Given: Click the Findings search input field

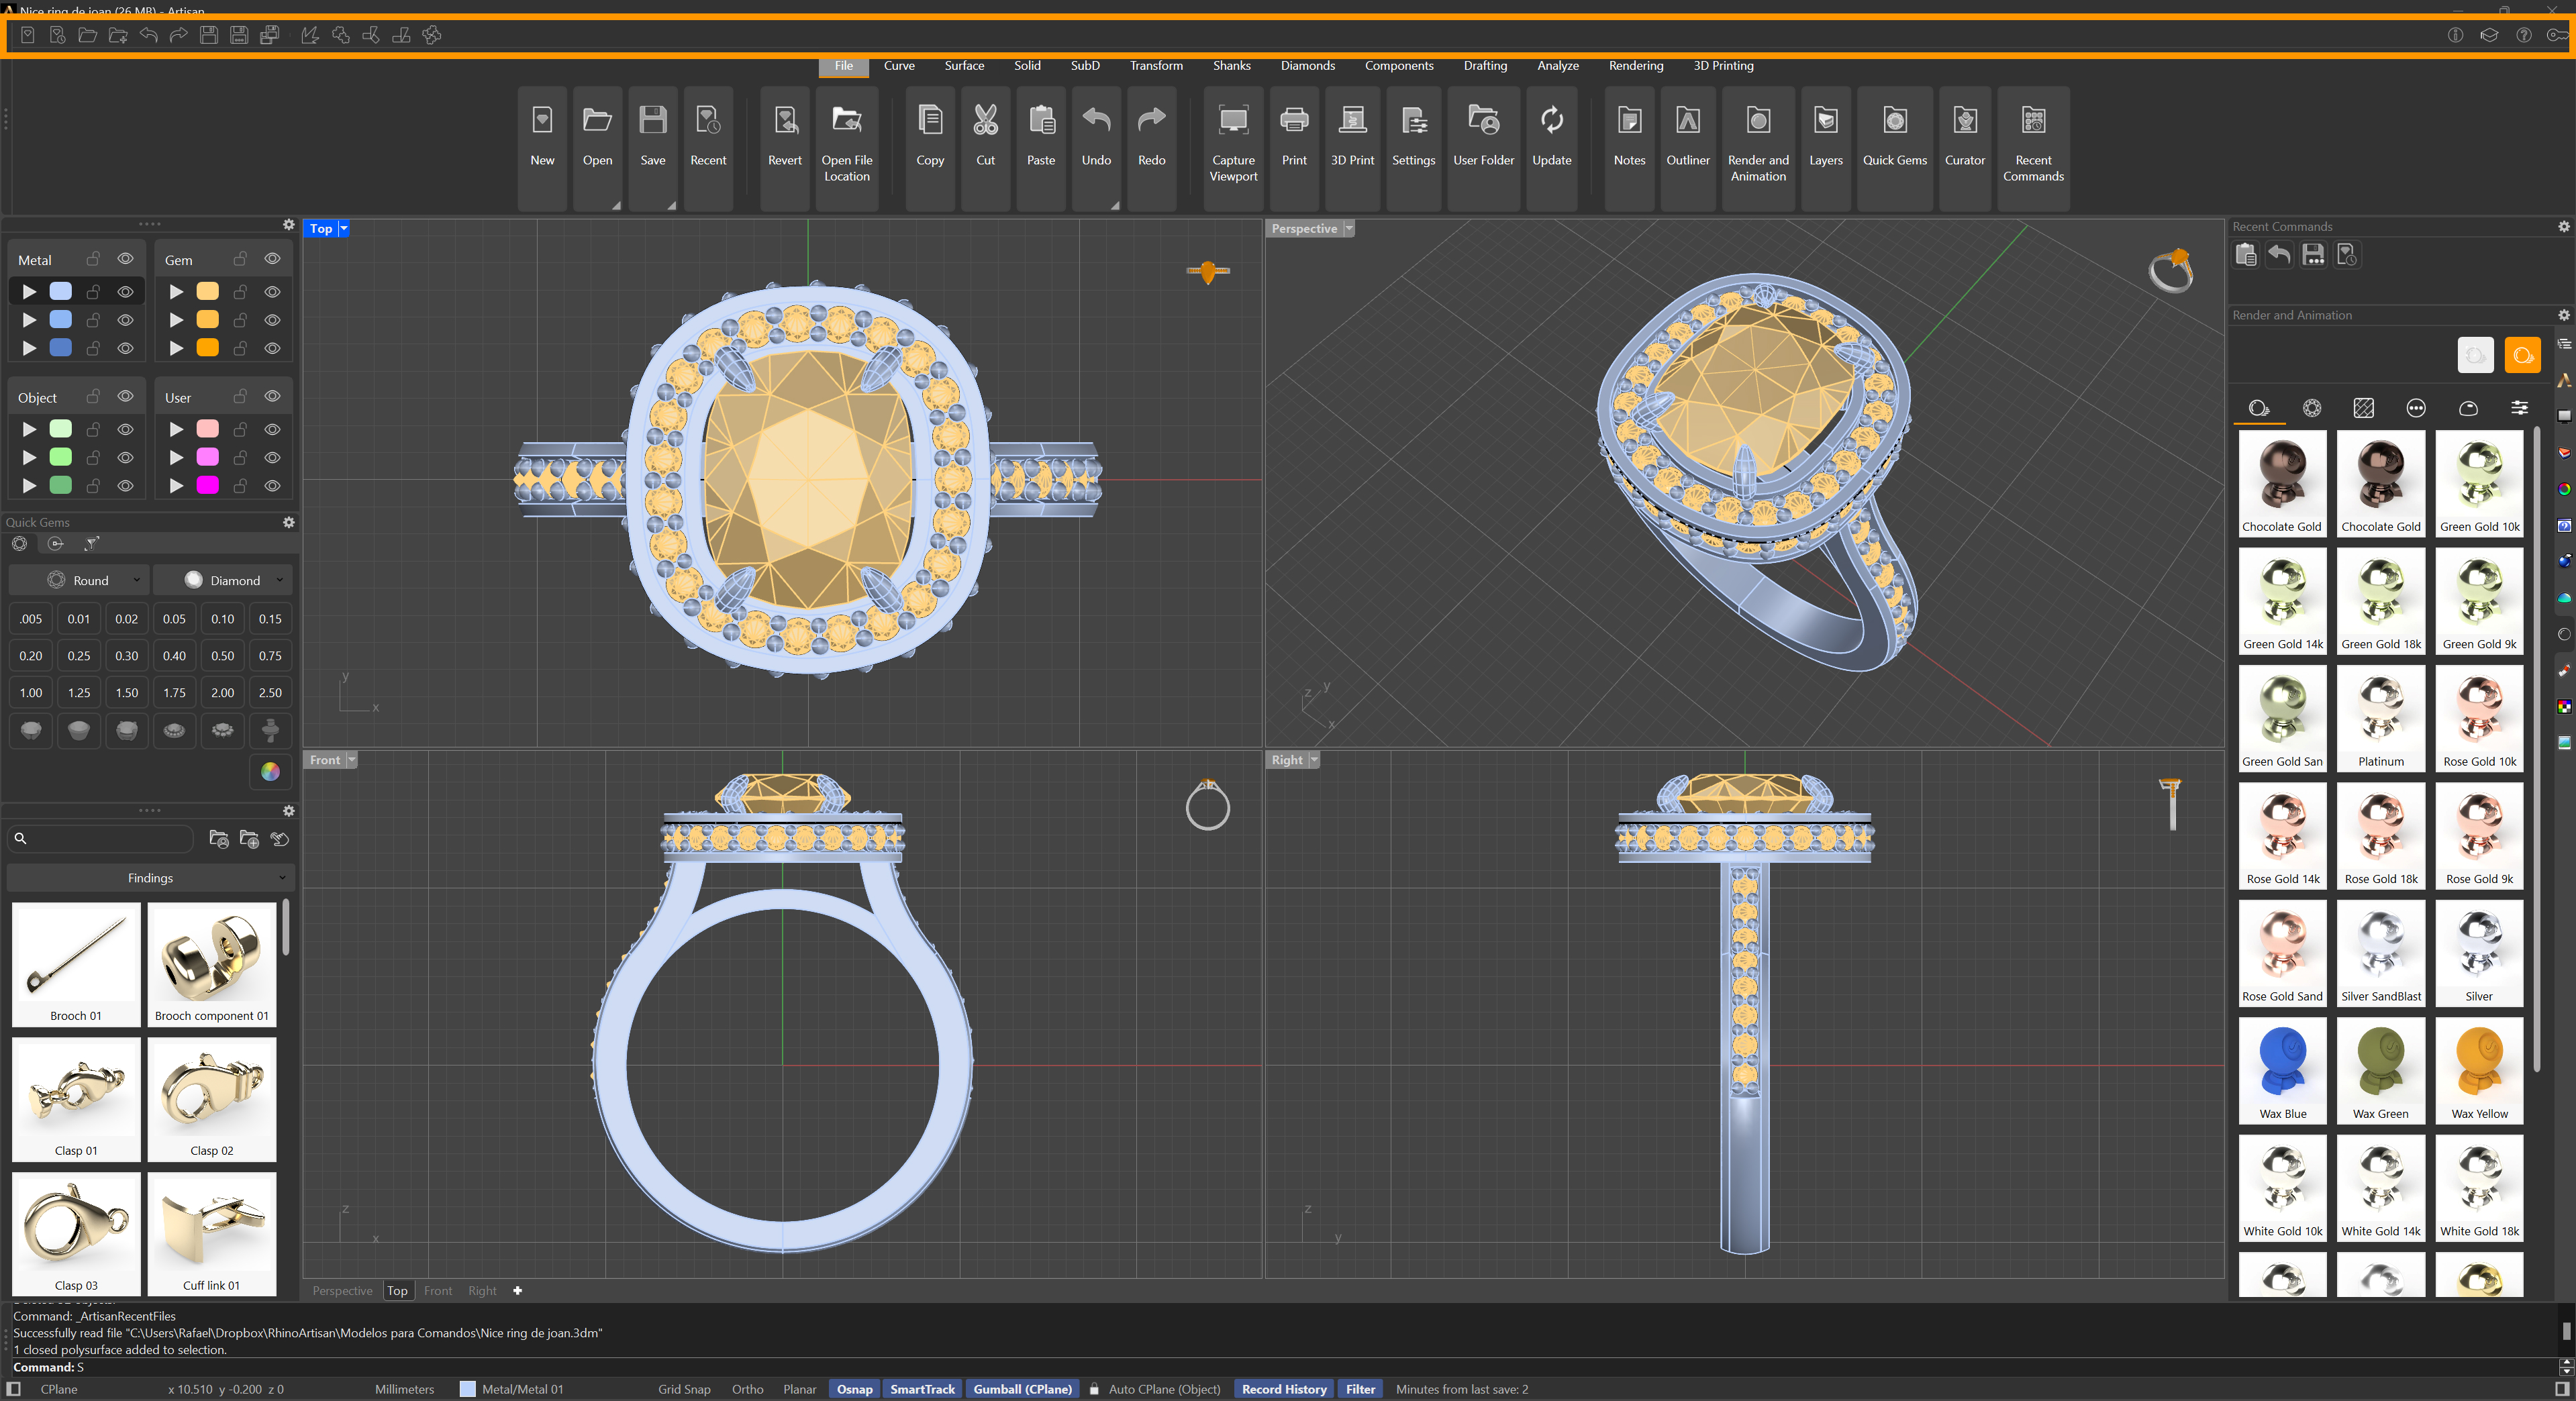Looking at the screenshot, I should click(x=100, y=838).
